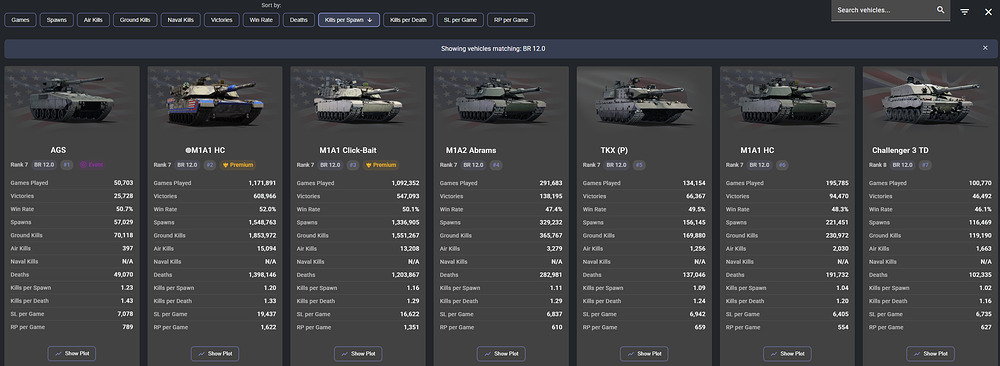Select the M1A1 Click-Bait title

(x=348, y=150)
